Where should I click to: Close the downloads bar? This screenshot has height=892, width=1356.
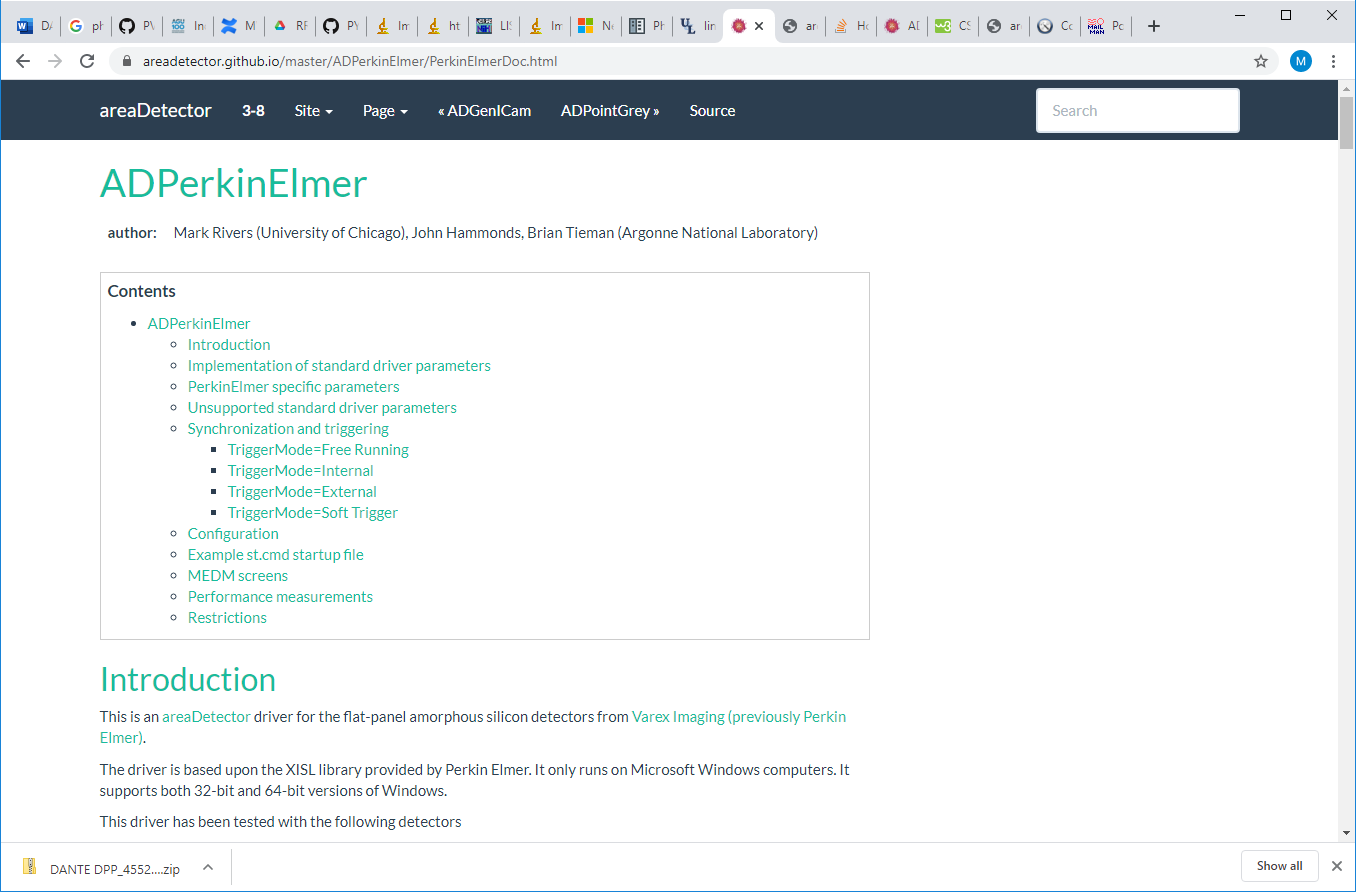pyautogui.click(x=1337, y=866)
